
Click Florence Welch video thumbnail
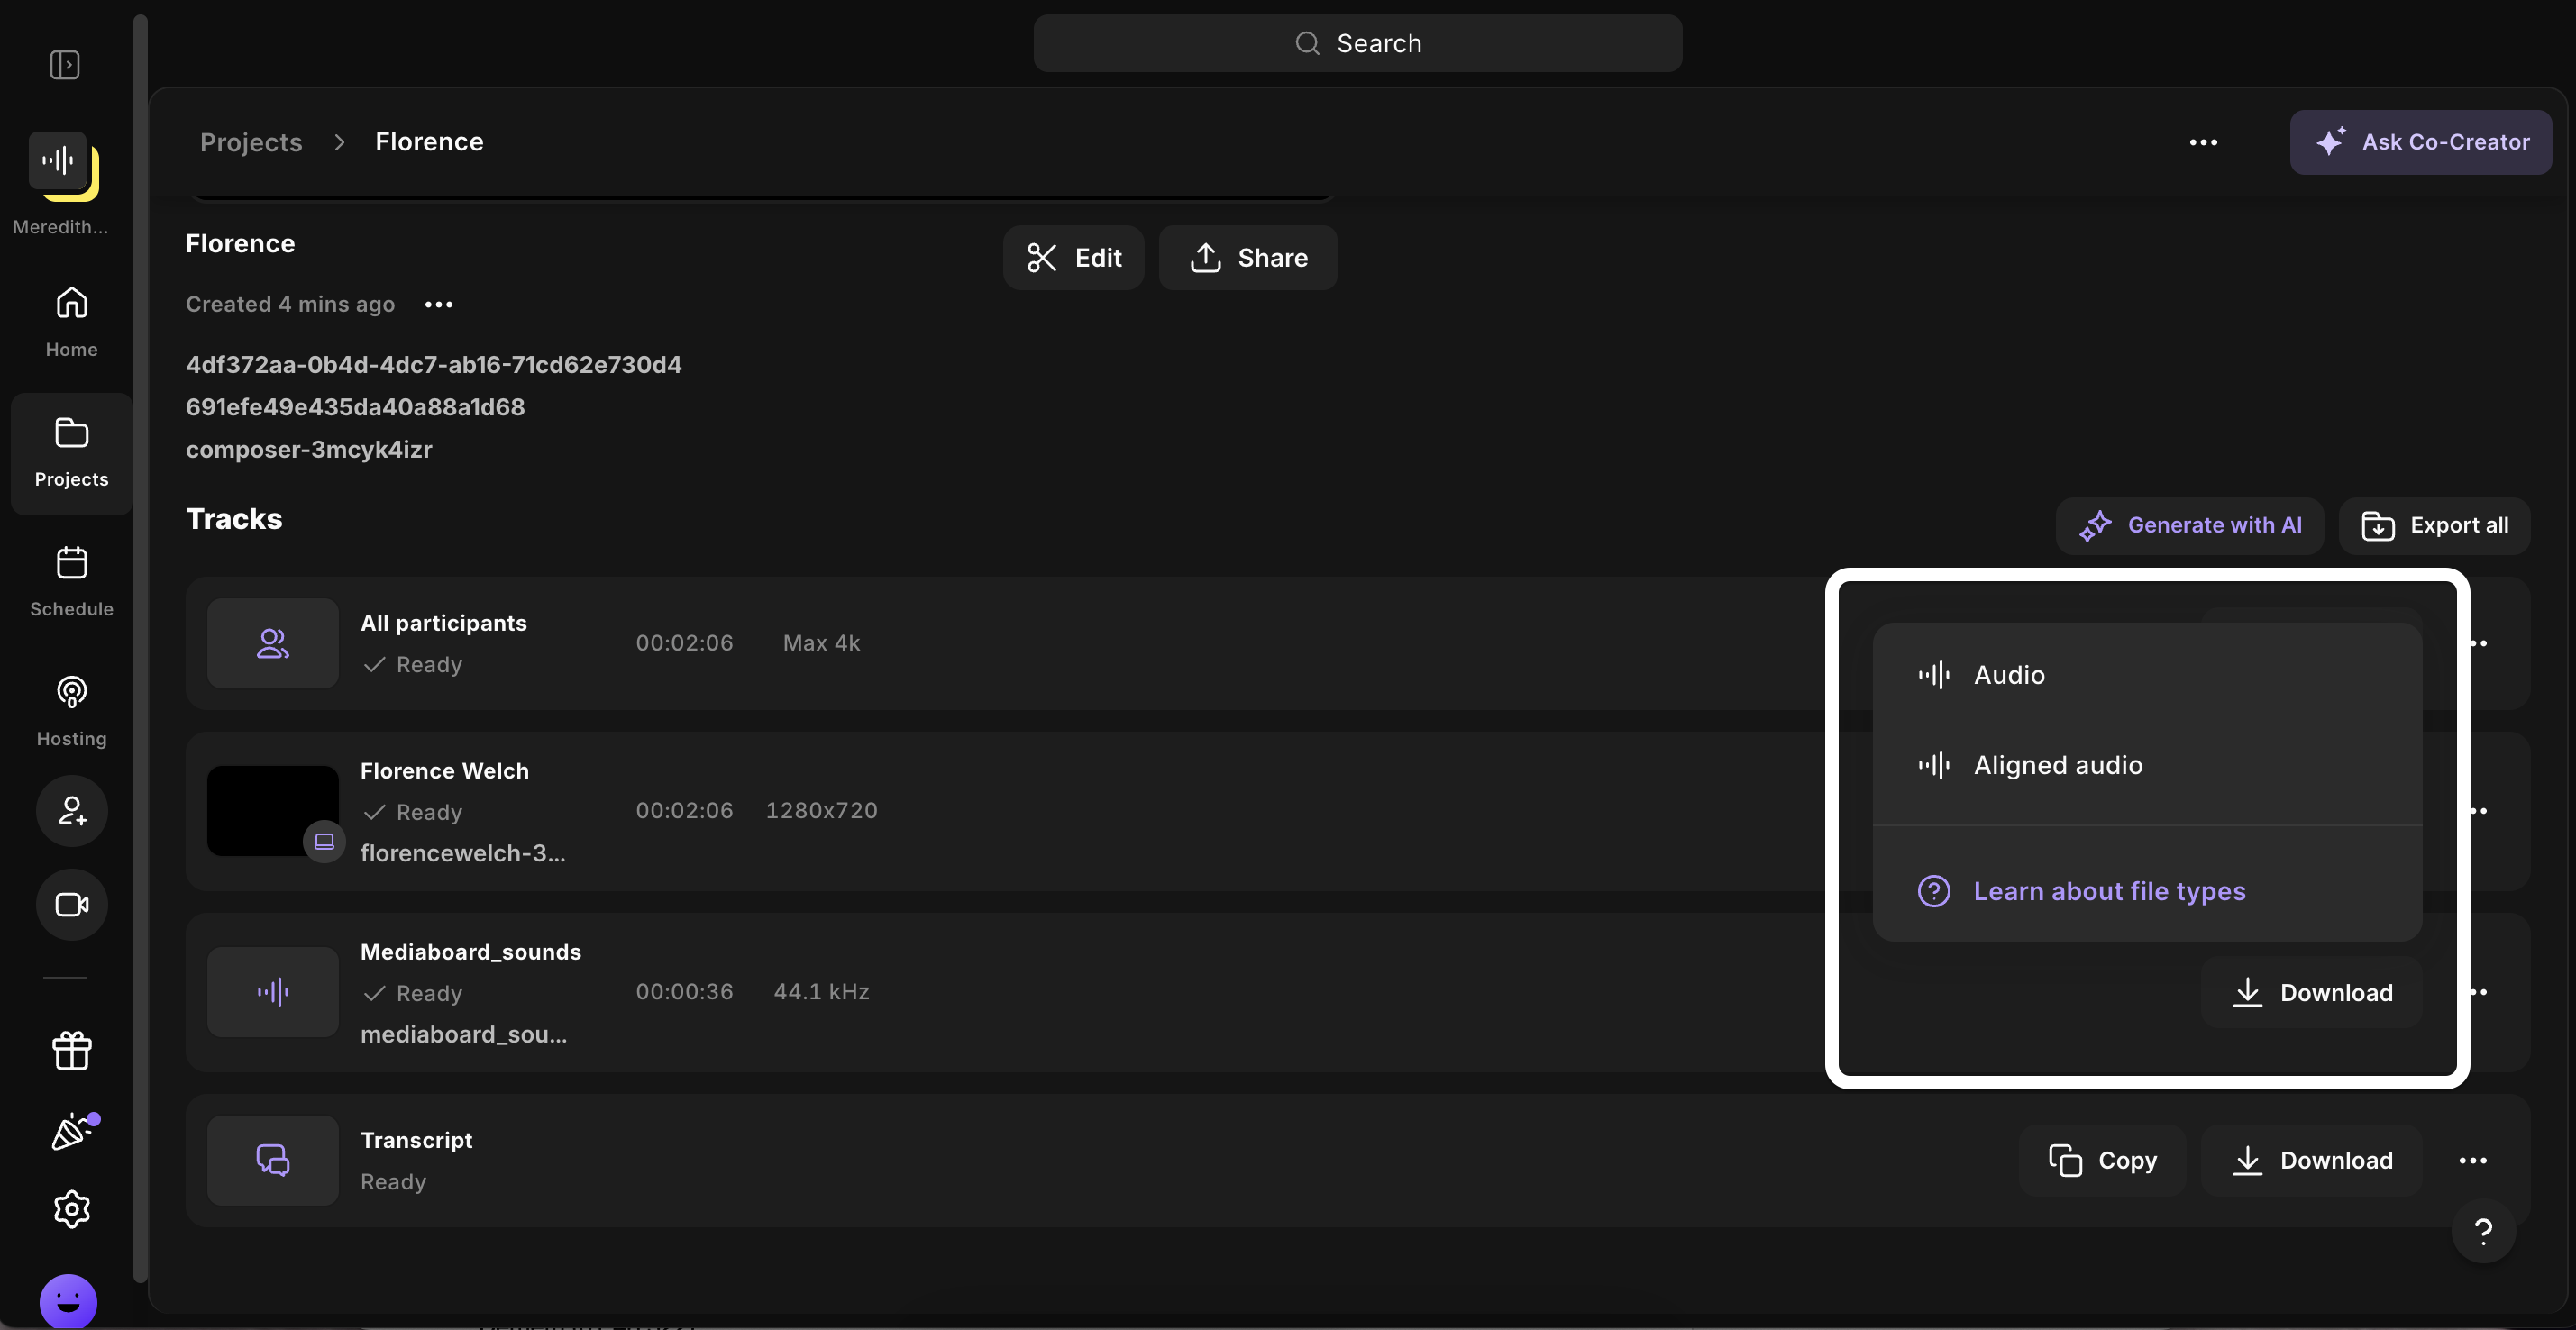coord(273,810)
